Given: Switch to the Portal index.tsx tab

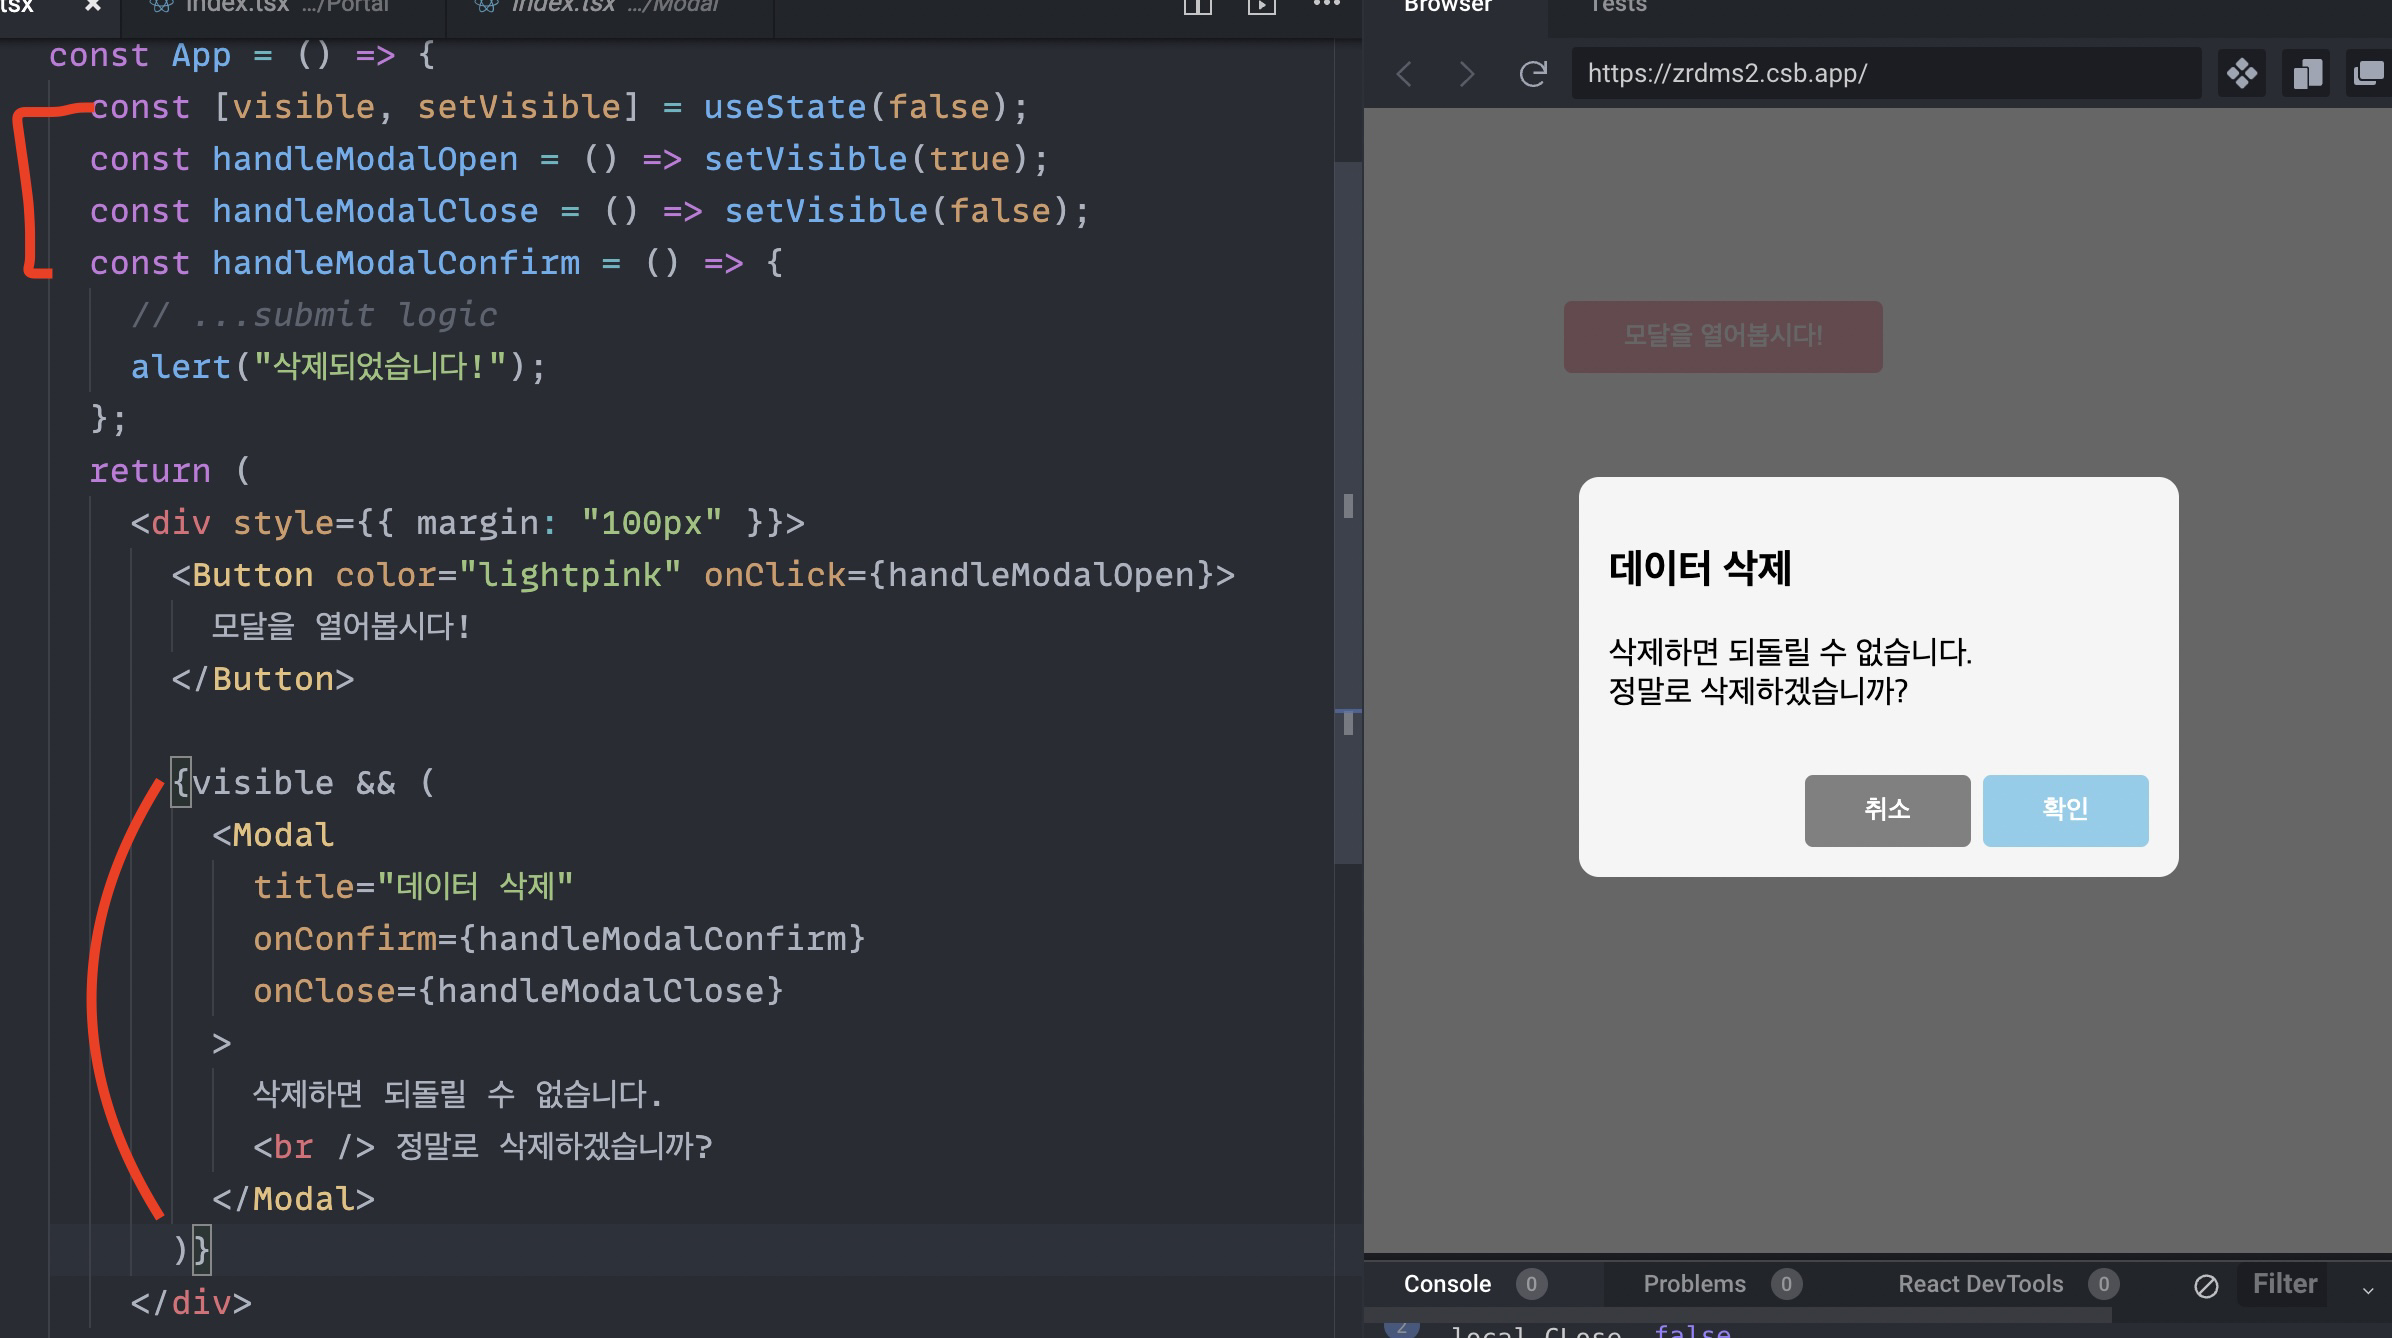Looking at the screenshot, I should [x=270, y=6].
